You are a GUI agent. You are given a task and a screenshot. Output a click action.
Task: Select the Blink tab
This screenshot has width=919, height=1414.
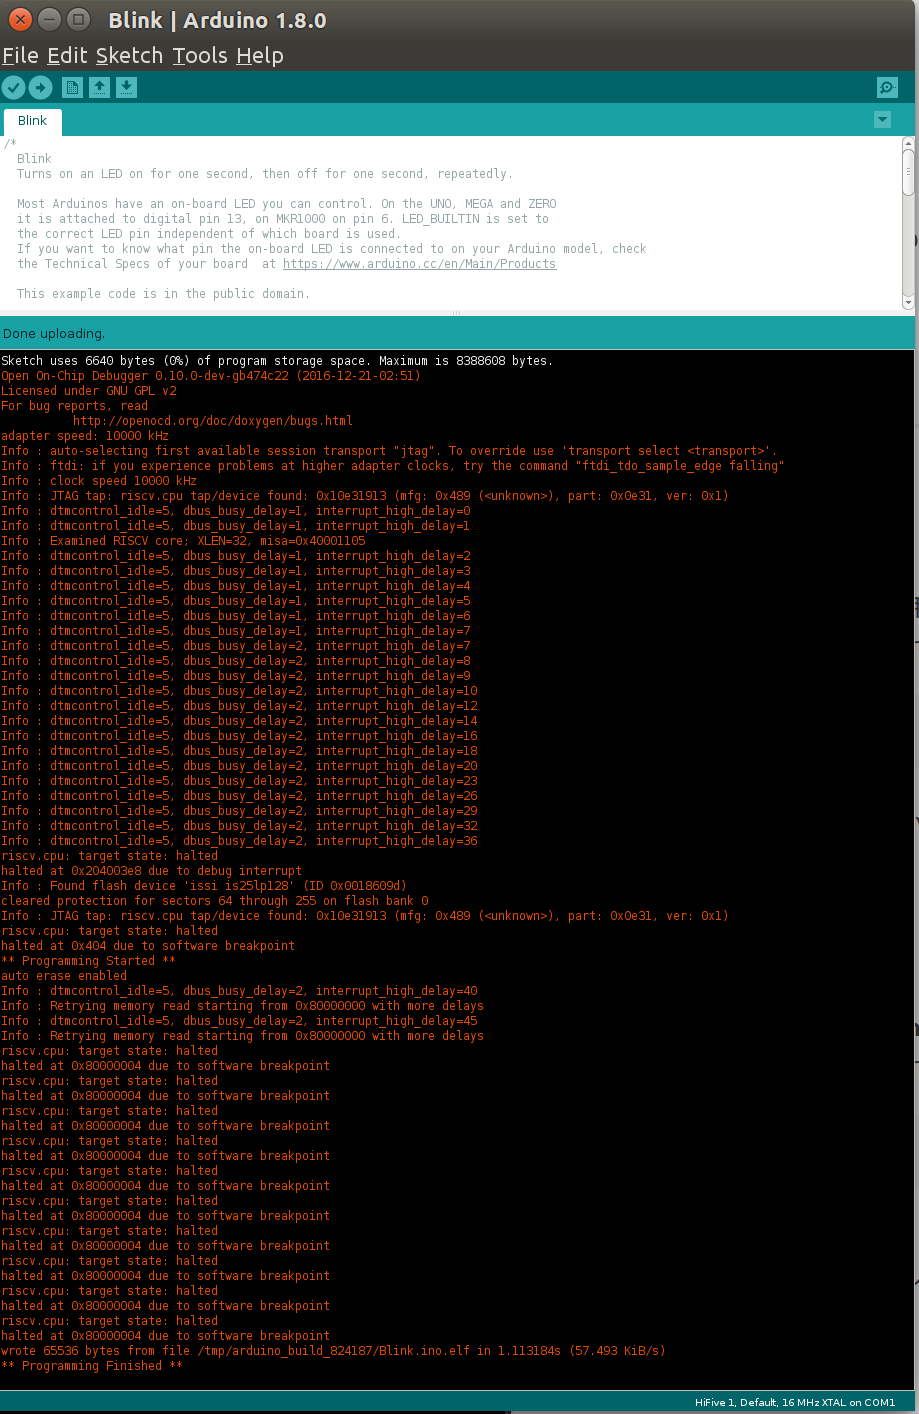(x=32, y=120)
